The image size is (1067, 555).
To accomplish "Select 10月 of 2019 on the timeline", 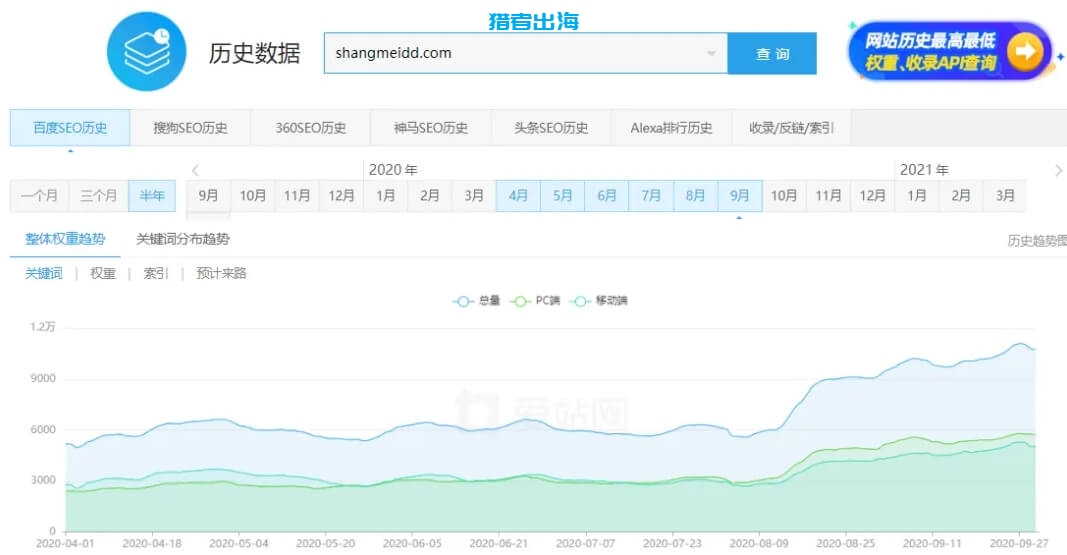I will click(252, 196).
